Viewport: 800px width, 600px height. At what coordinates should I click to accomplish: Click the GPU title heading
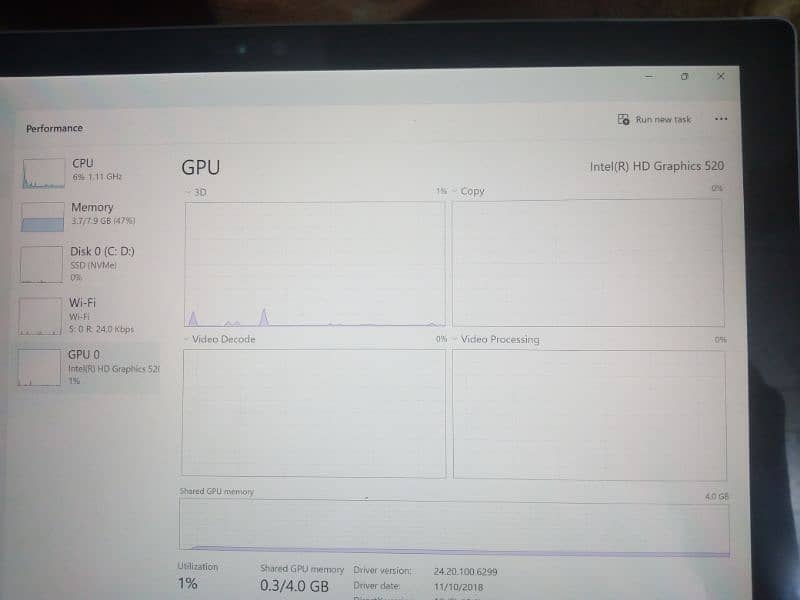click(201, 167)
